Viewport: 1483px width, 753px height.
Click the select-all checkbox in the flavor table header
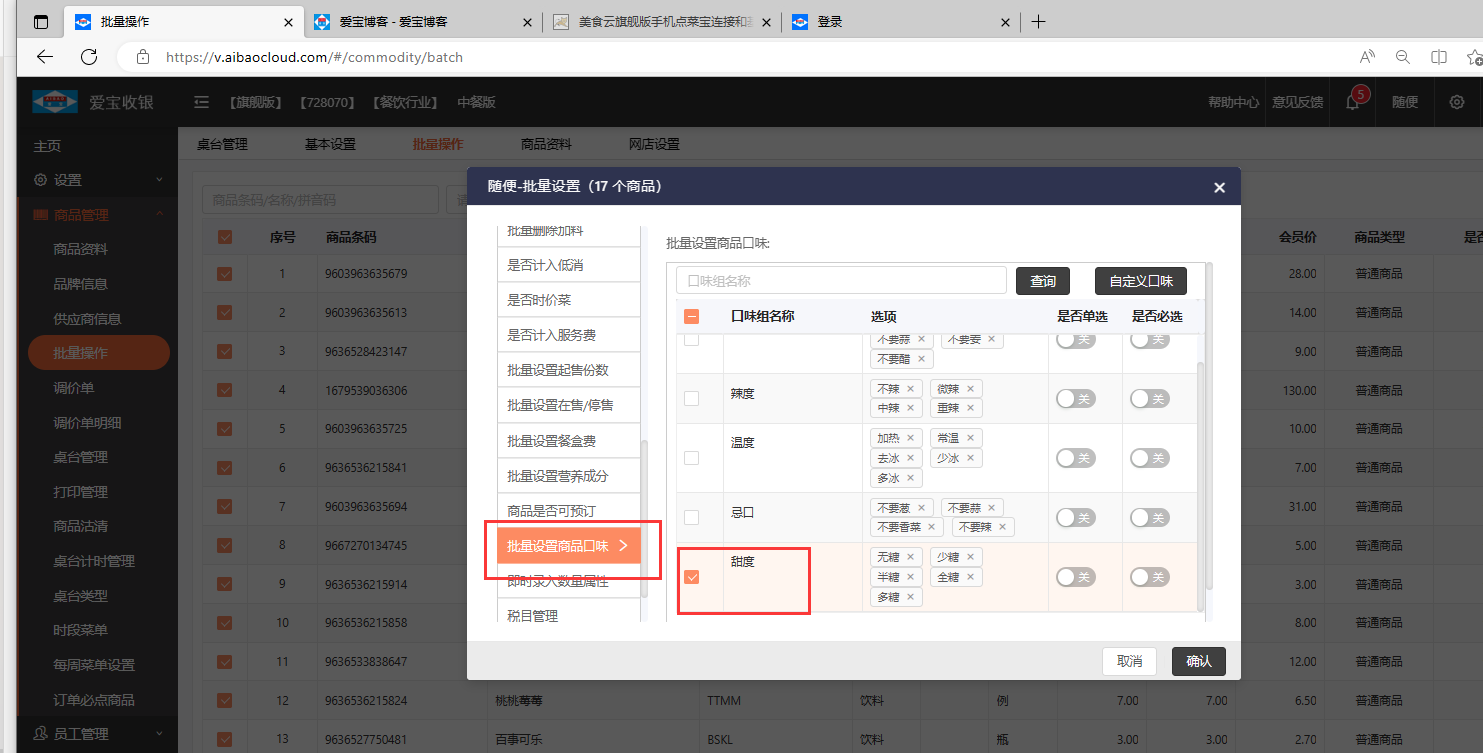coord(691,317)
